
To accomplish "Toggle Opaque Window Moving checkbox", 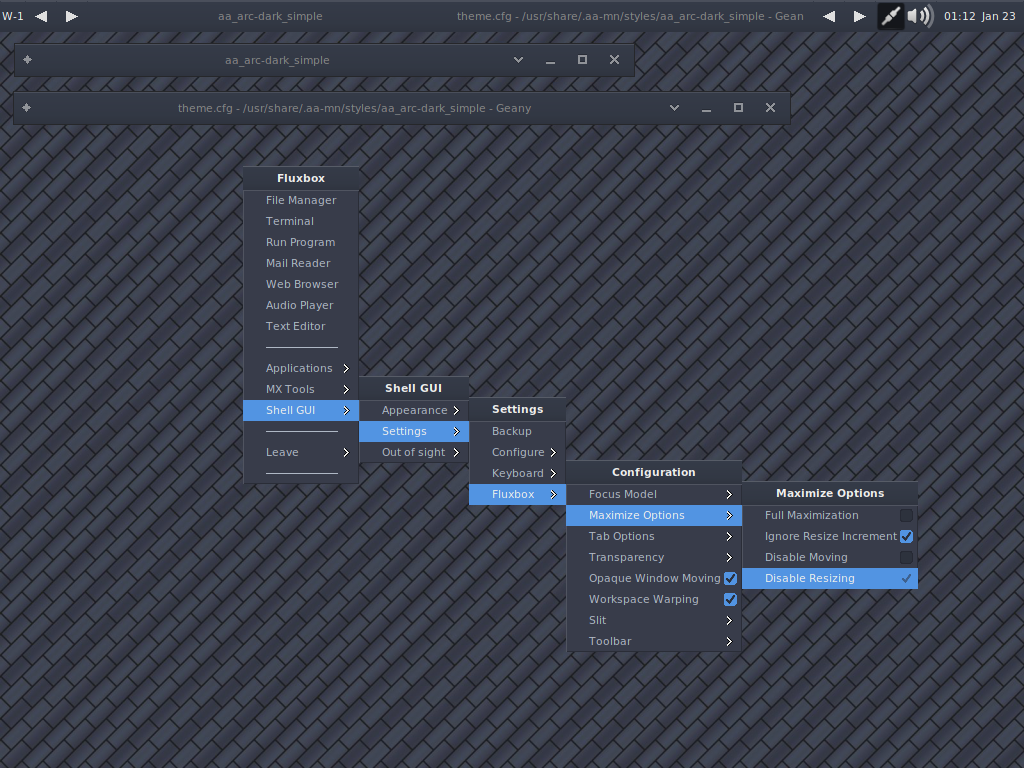I will pyautogui.click(x=730, y=579).
